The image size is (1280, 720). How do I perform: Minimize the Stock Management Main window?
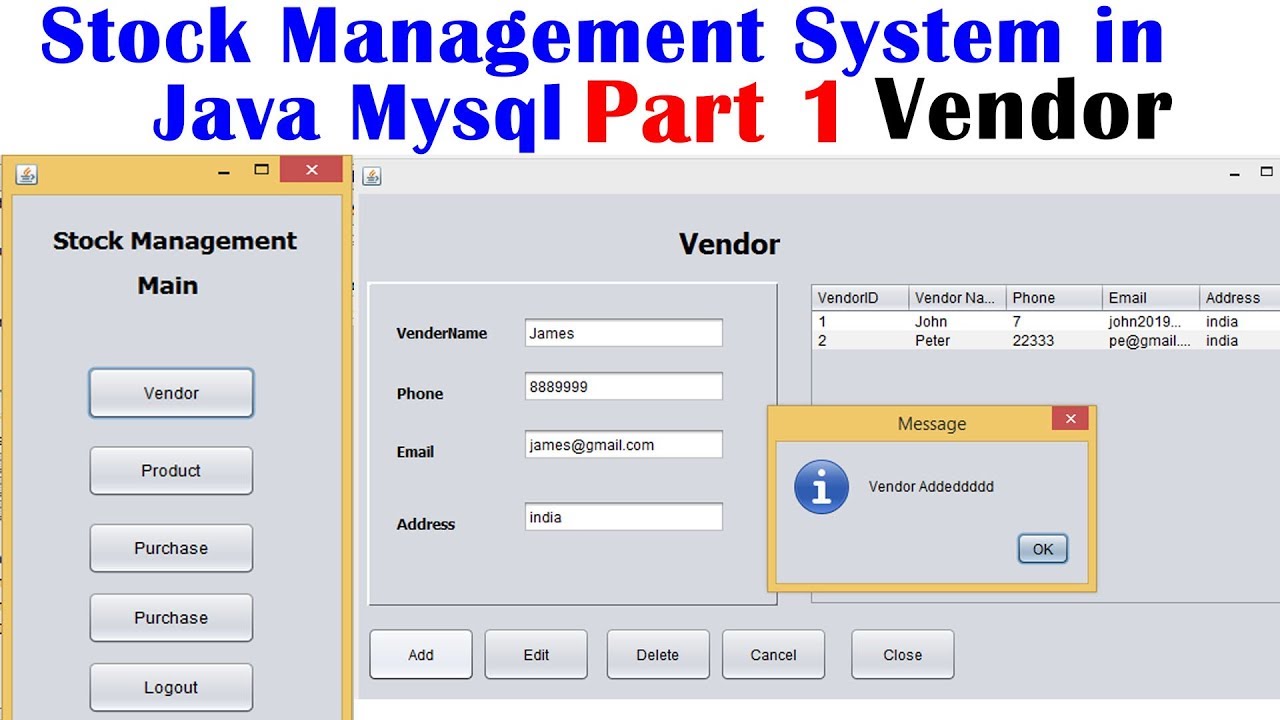tap(224, 171)
